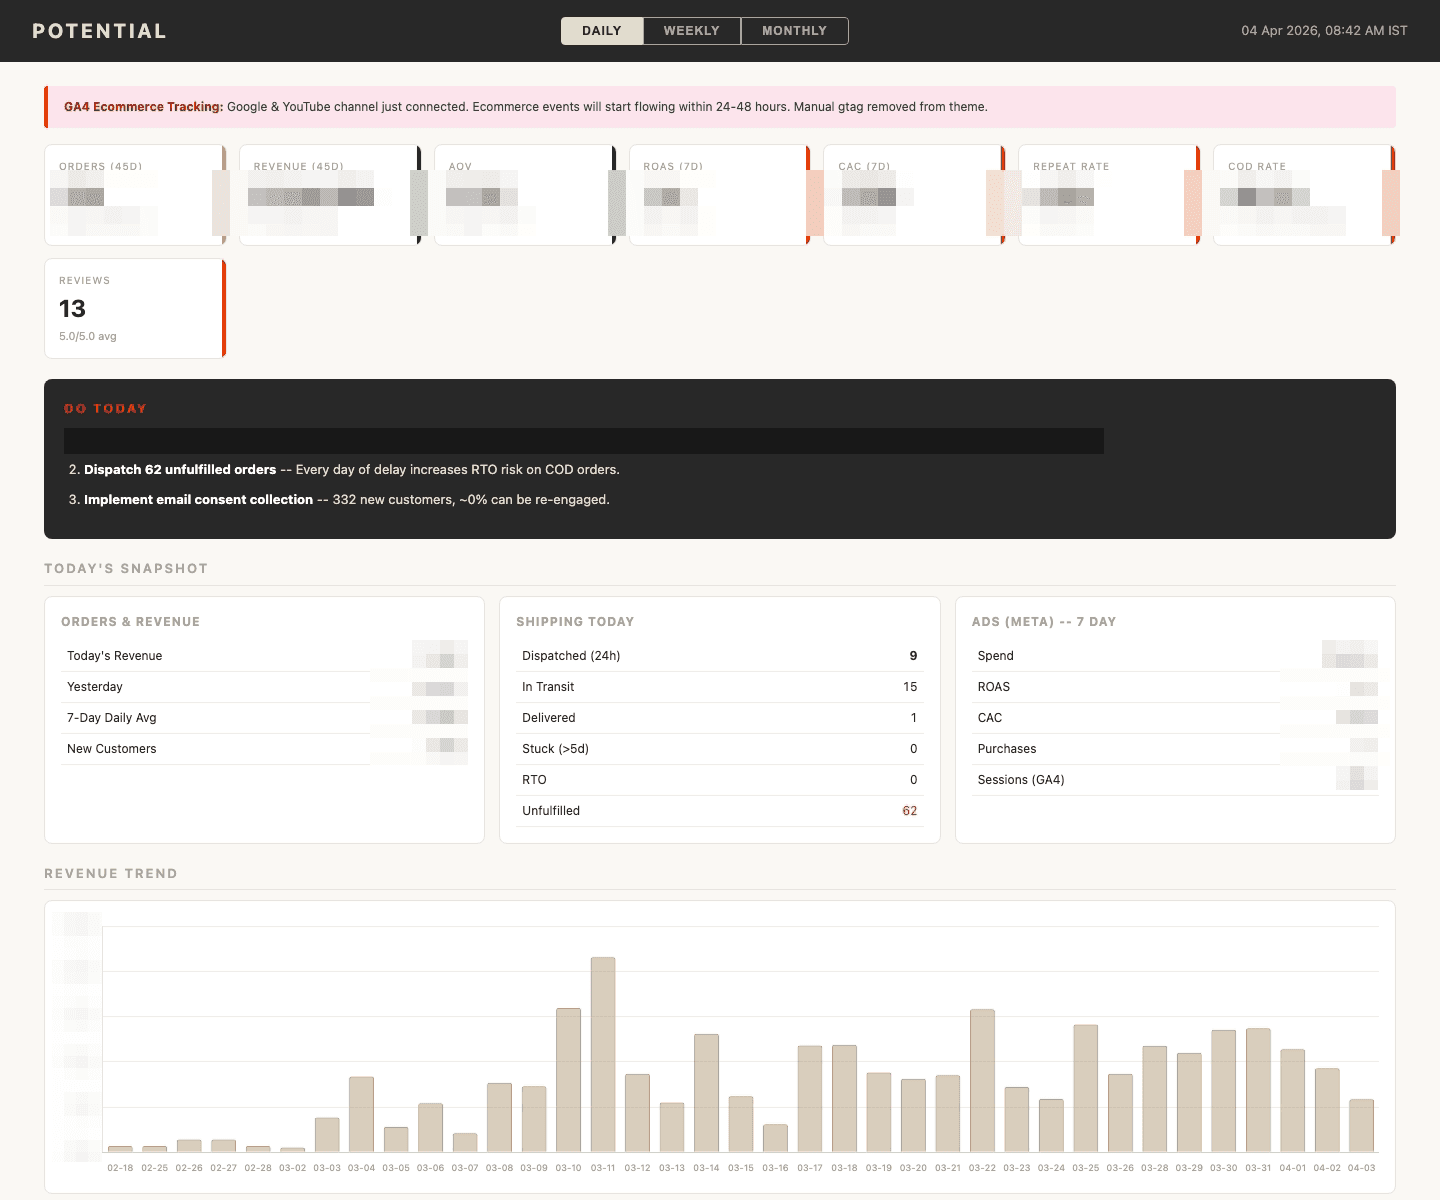The image size is (1440, 1200).
Task: Select the Yesterday row
Action: 264,687
